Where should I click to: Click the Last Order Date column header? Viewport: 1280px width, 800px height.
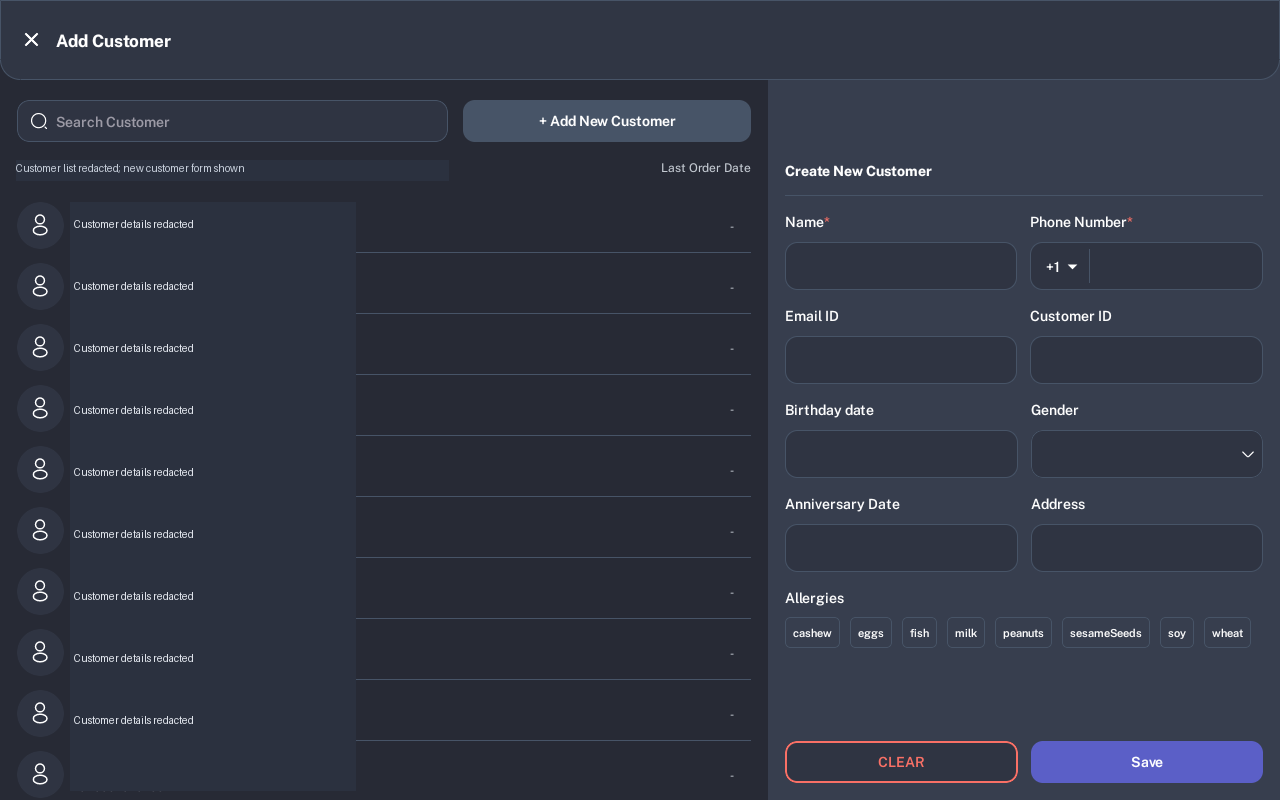[x=705, y=168]
